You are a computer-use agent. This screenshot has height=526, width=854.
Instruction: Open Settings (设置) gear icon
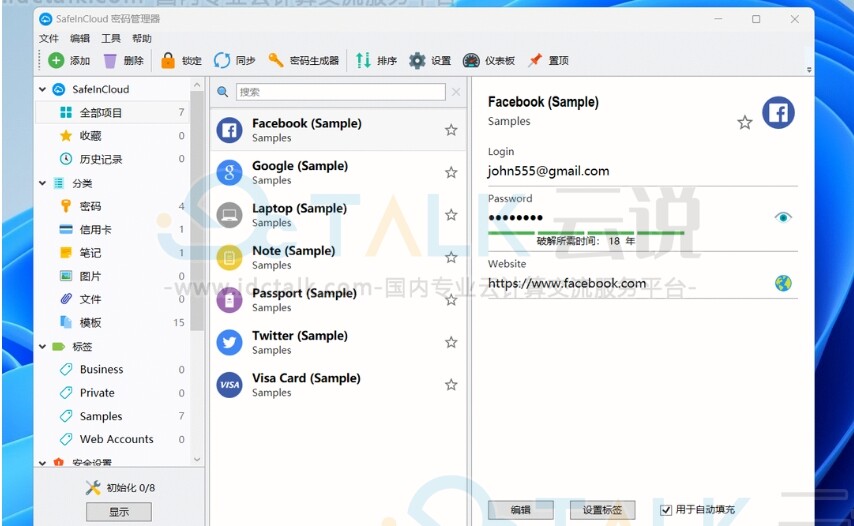[x=417, y=60]
